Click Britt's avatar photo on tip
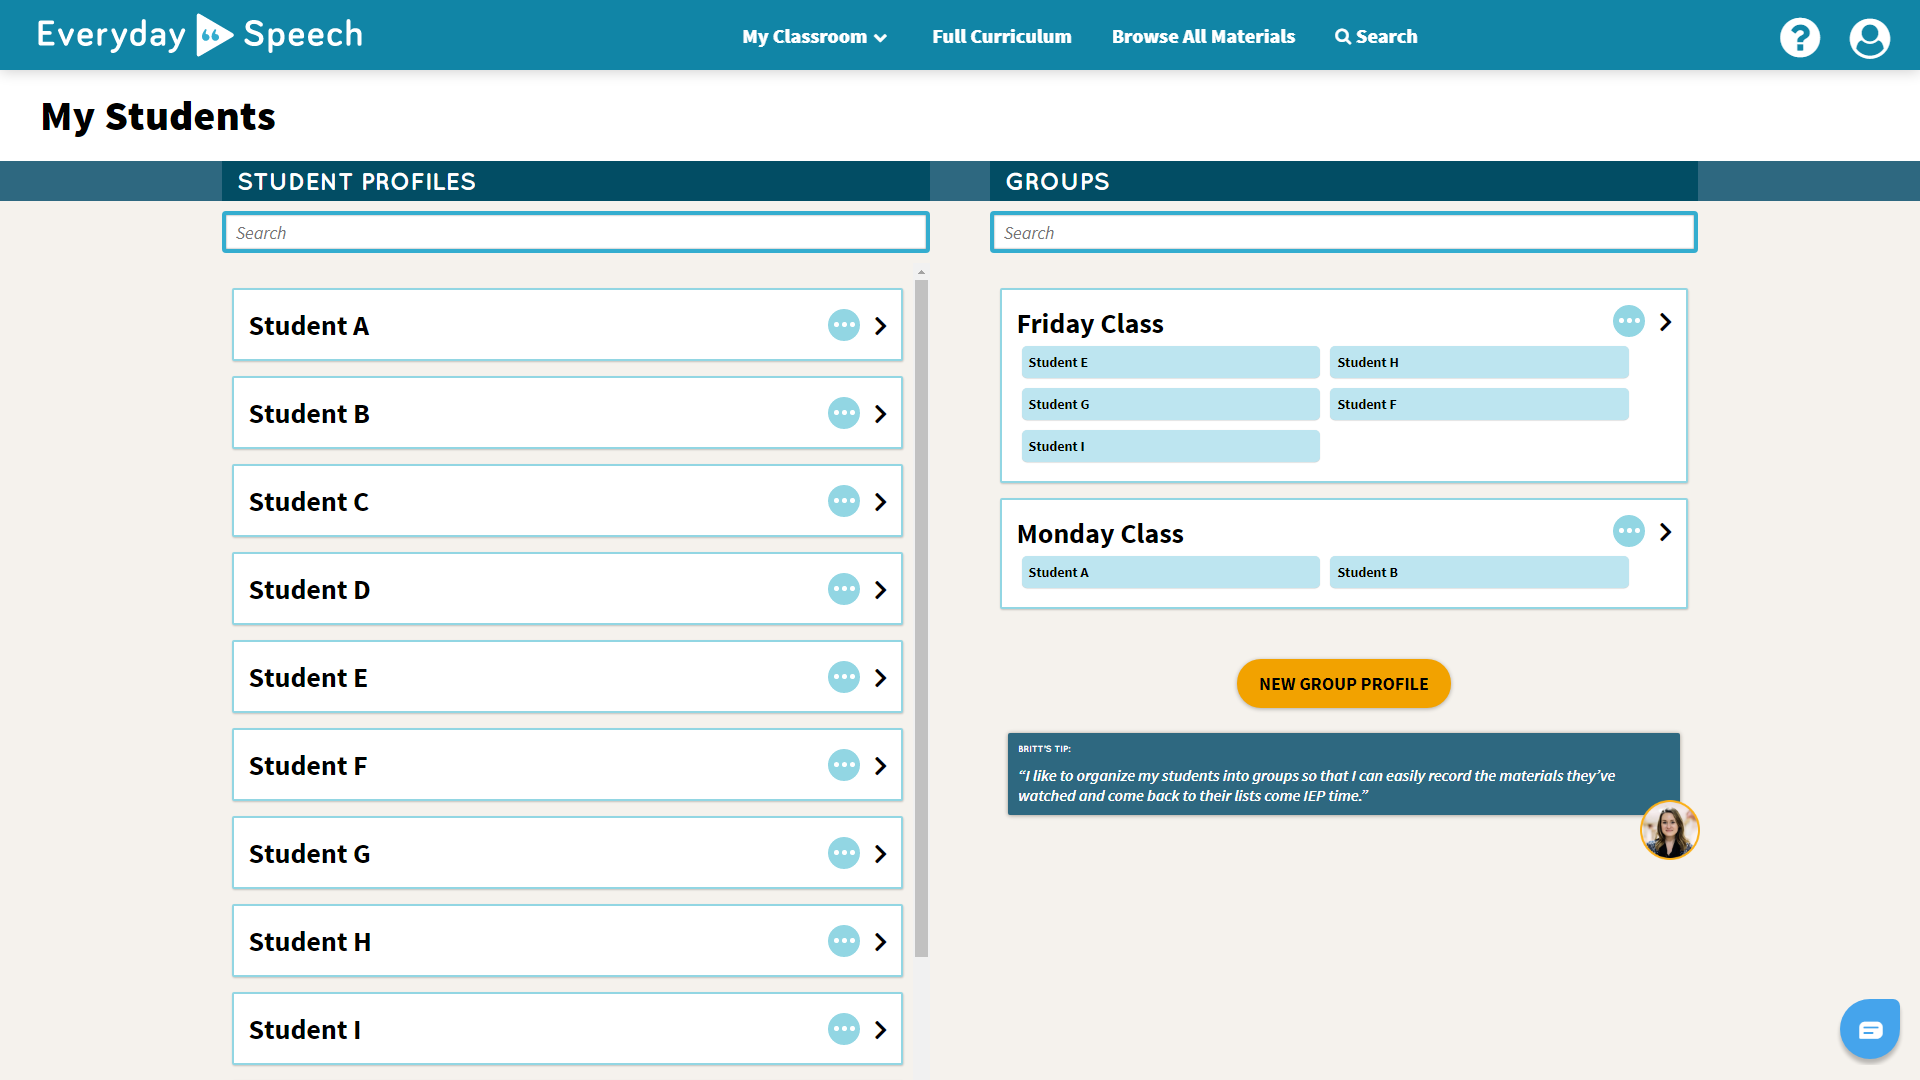The width and height of the screenshot is (1920, 1080). [x=1669, y=830]
